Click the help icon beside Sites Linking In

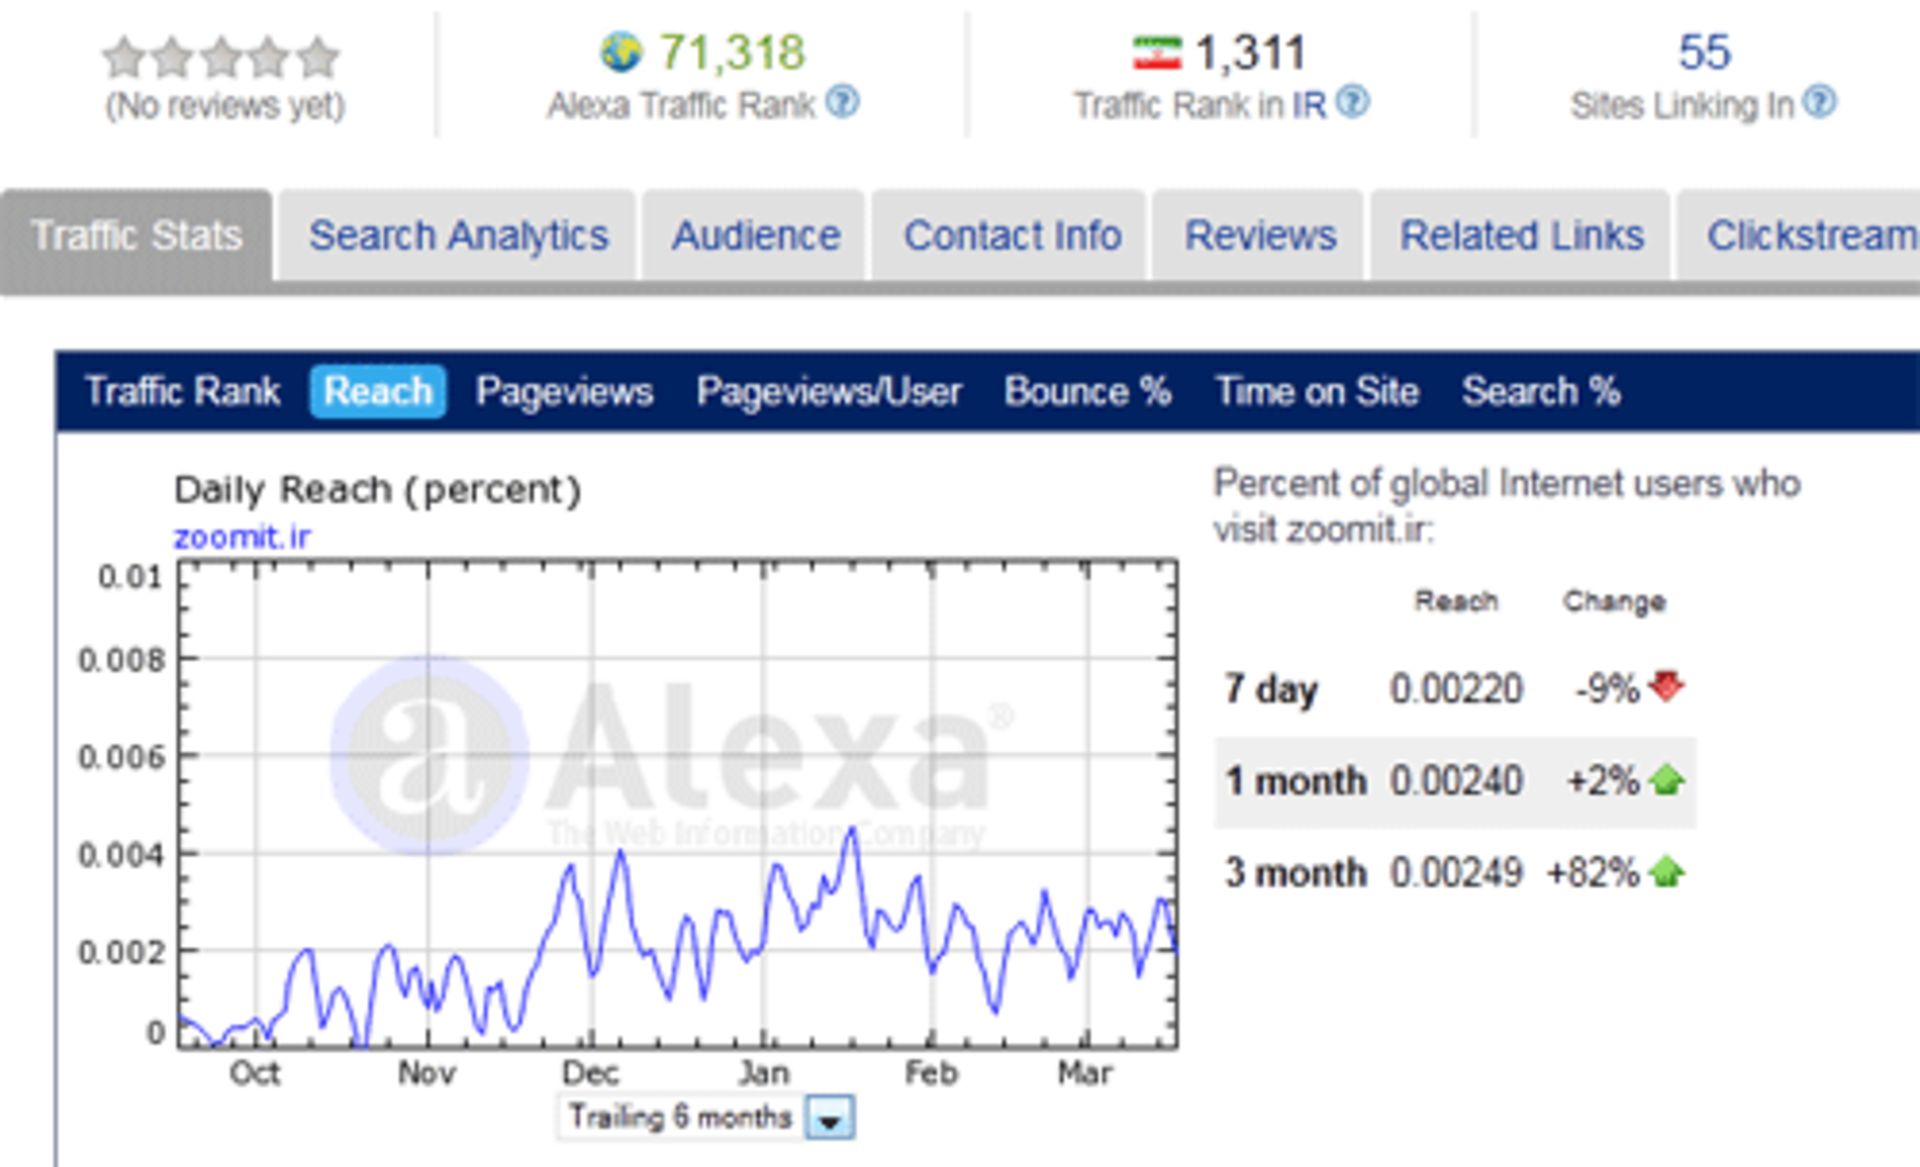[x=1820, y=102]
